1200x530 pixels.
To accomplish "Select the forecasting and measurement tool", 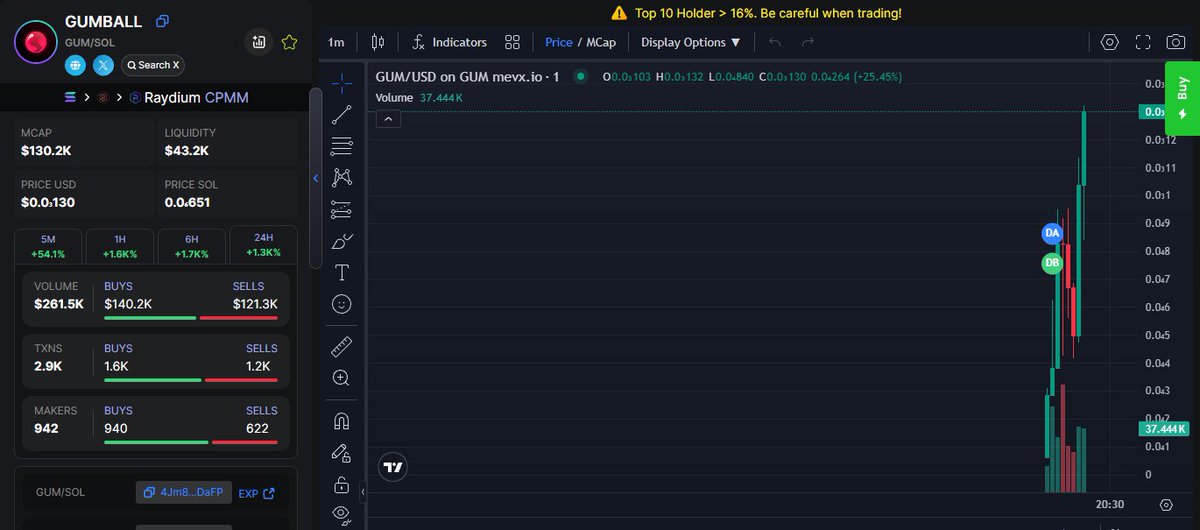I will point(342,209).
